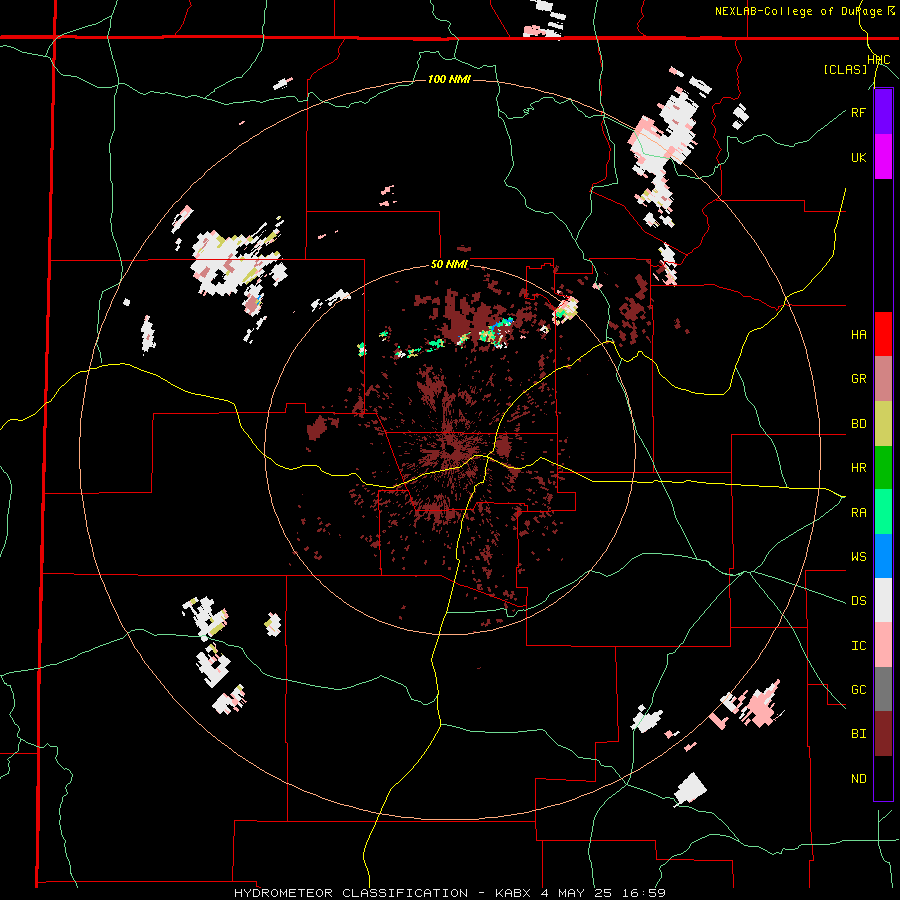Viewport: 900px width, 900px height.
Task: Select the olive-yellow BD legend swatch
Action: pyautogui.click(x=883, y=424)
